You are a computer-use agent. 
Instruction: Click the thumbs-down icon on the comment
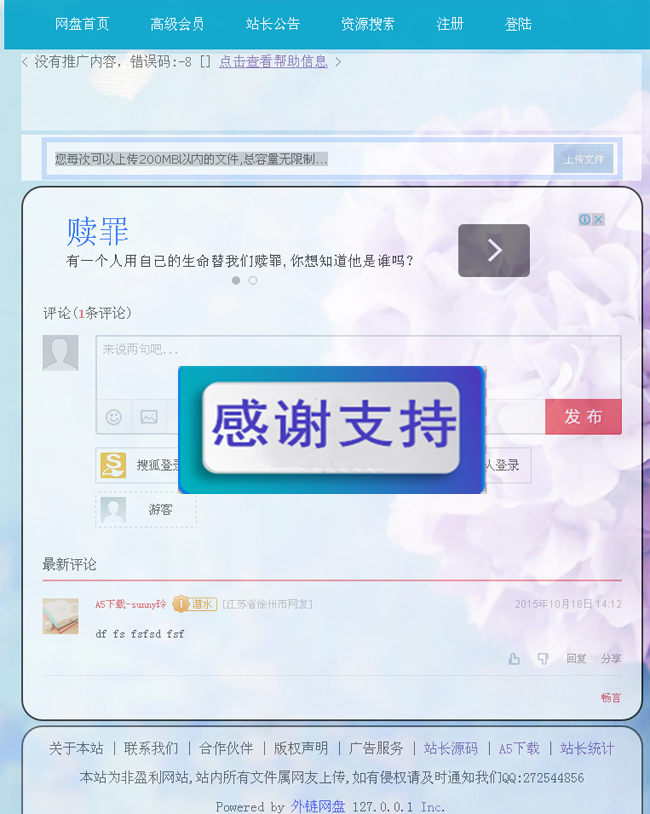tap(543, 659)
